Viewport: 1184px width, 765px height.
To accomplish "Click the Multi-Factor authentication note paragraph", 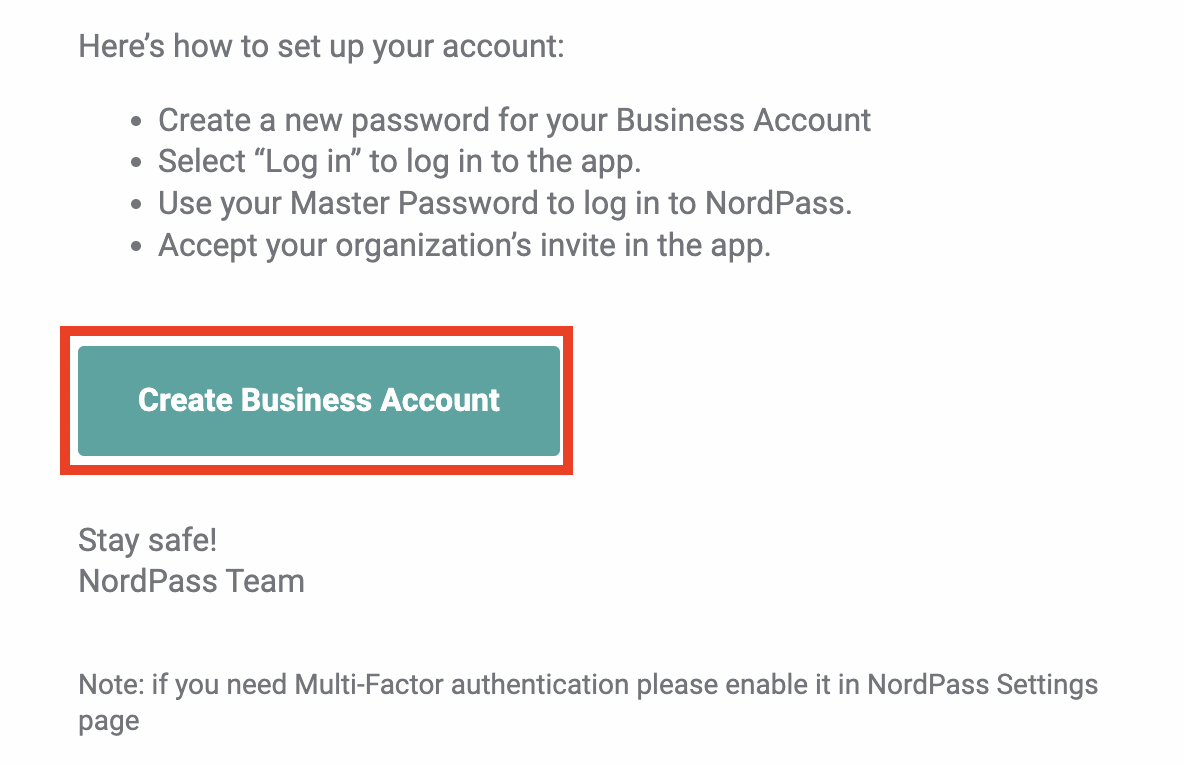I will pos(588,702).
